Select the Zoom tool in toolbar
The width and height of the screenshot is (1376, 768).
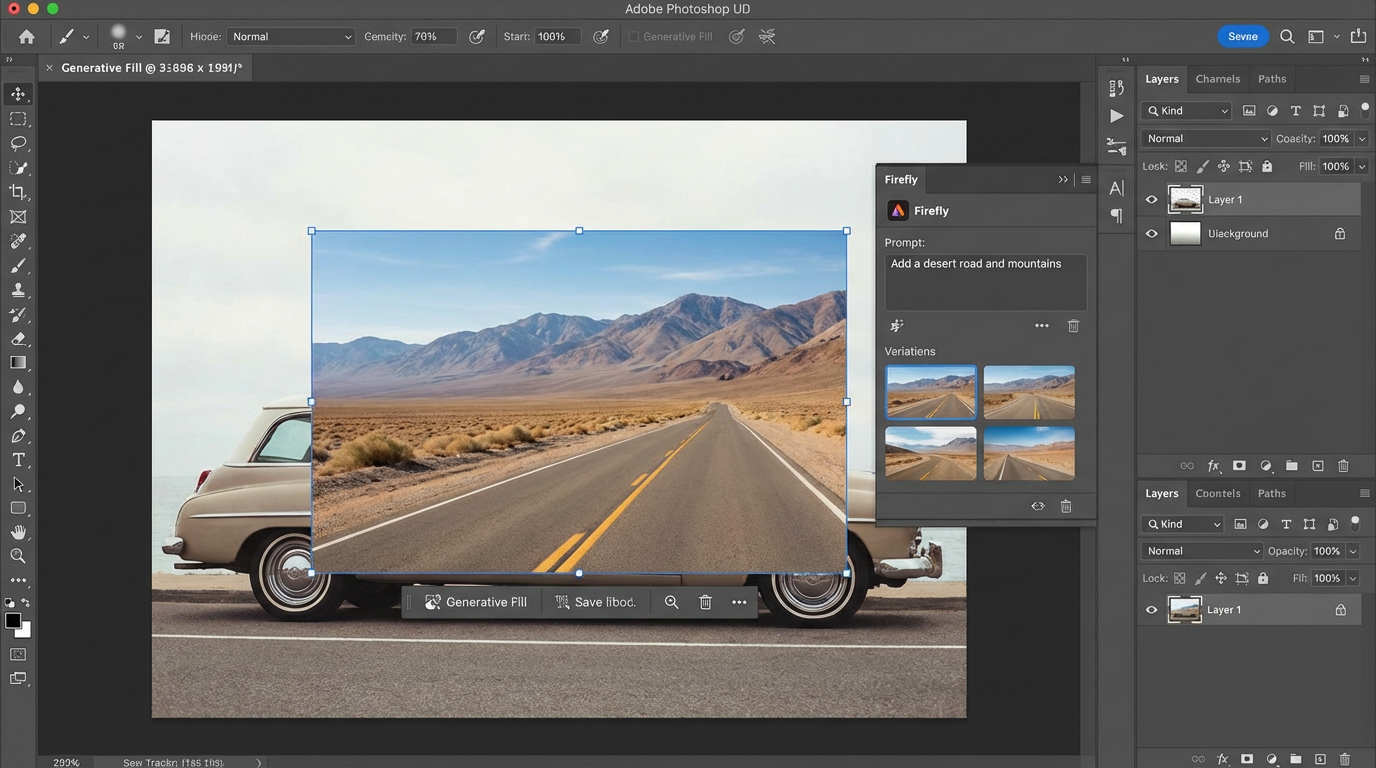point(18,556)
